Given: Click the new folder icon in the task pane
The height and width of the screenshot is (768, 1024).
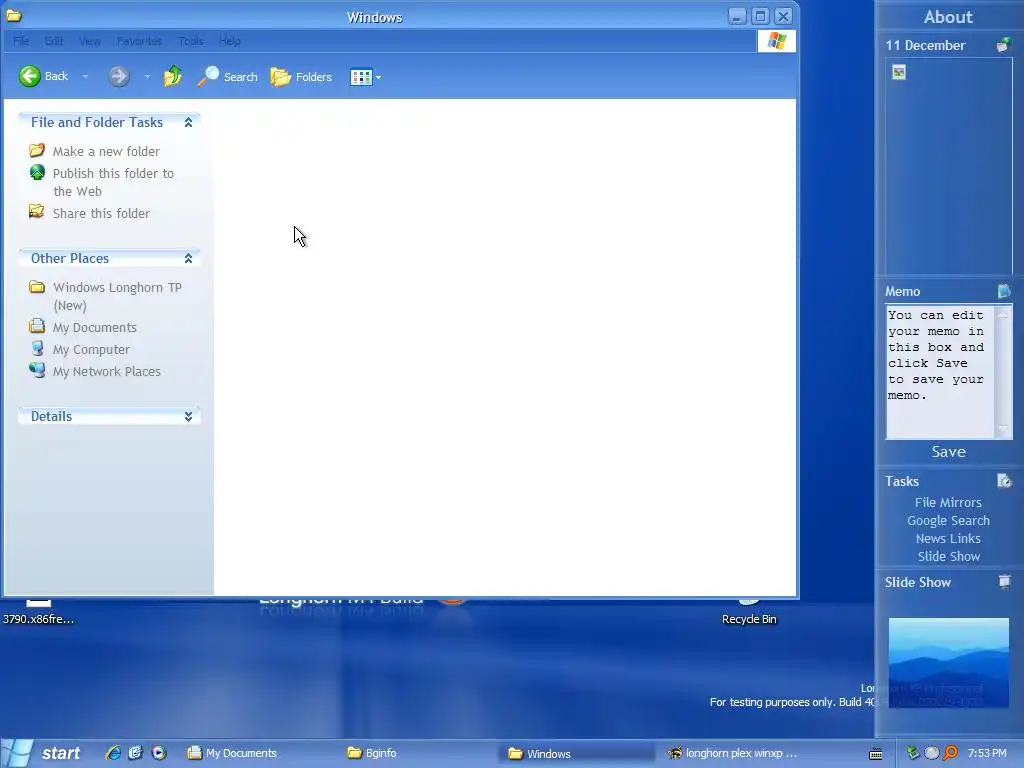Looking at the screenshot, I should click(x=37, y=150).
